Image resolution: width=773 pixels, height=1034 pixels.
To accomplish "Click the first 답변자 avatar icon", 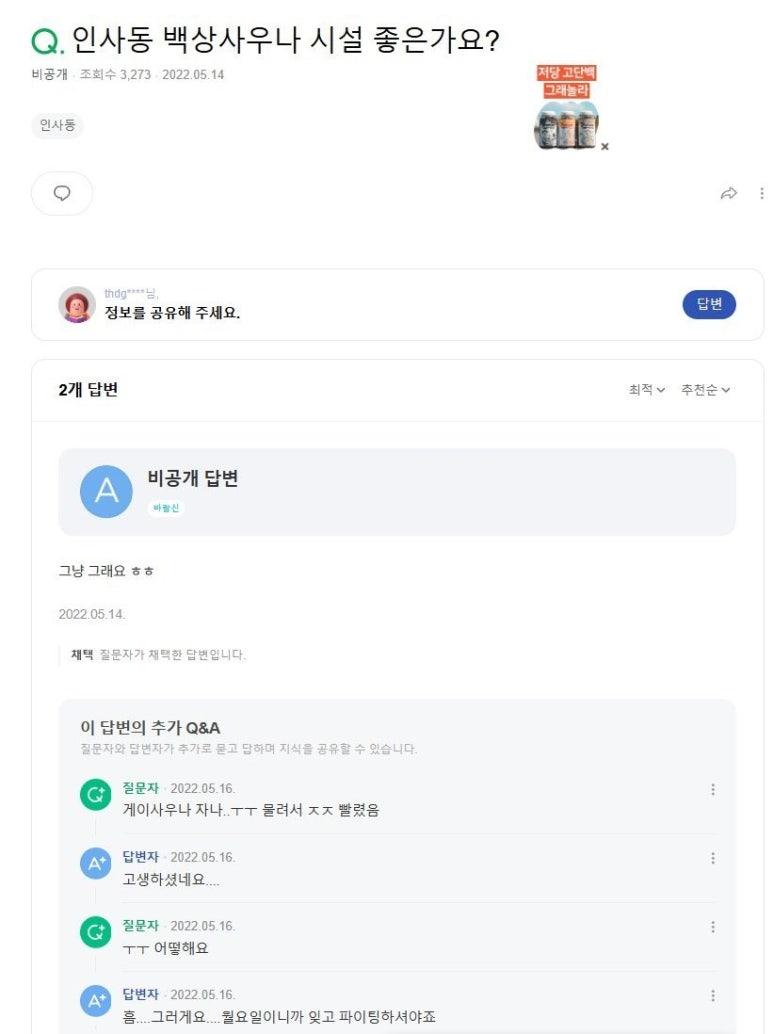I will click(95, 865).
